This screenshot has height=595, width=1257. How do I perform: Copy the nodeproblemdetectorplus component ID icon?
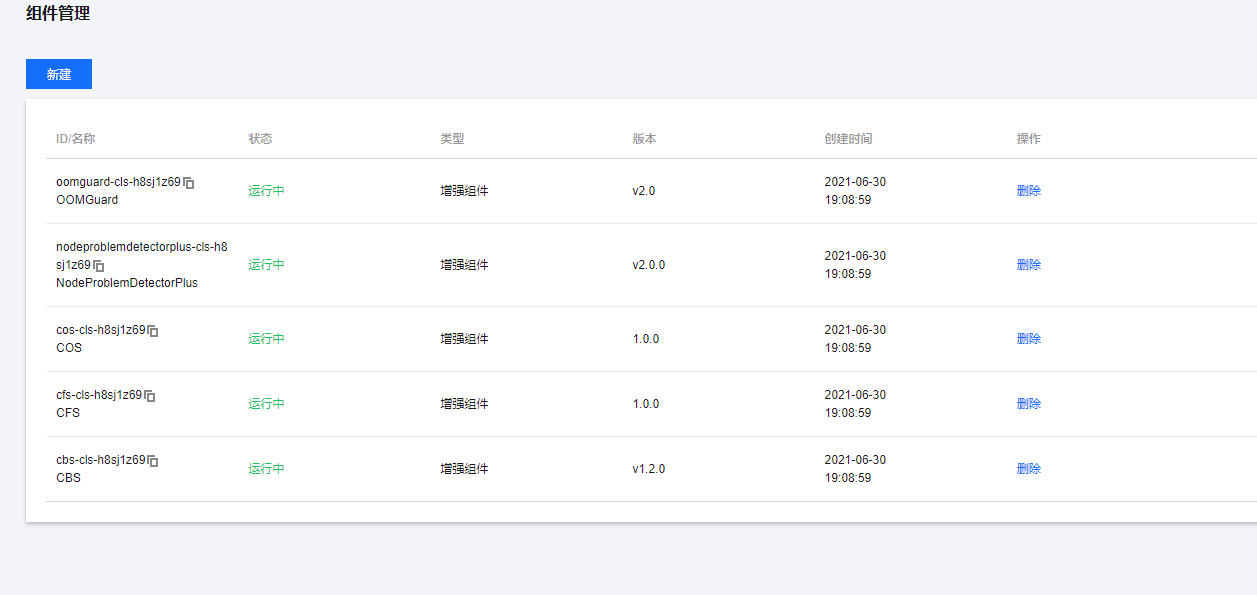click(99, 266)
